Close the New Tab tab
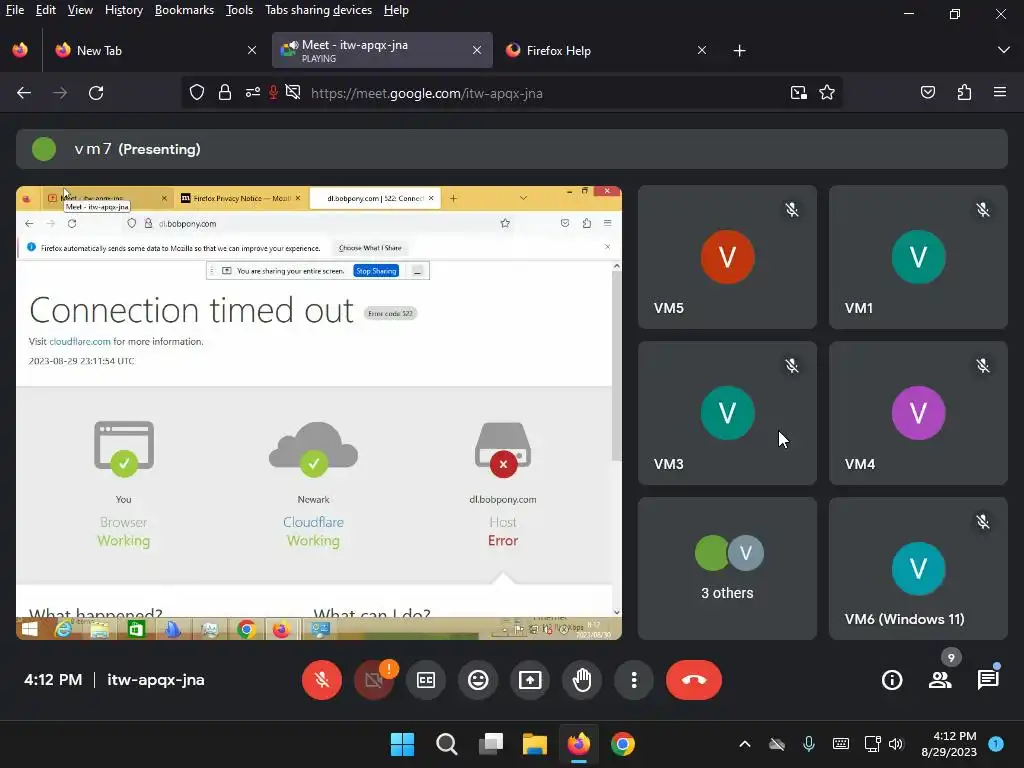Screen dimensions: 1024x768 click(252, 50)
